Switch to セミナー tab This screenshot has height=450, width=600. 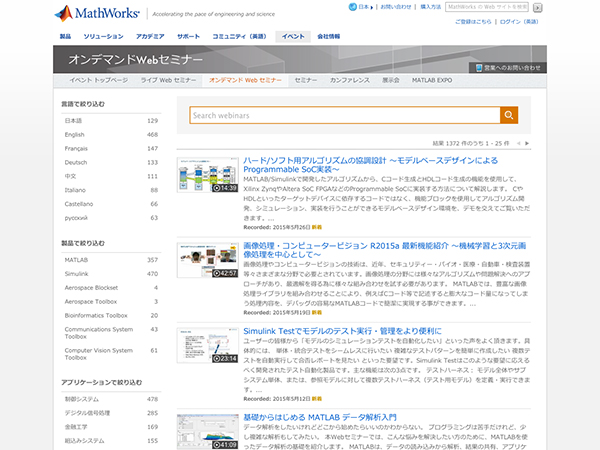pos(306,80)
